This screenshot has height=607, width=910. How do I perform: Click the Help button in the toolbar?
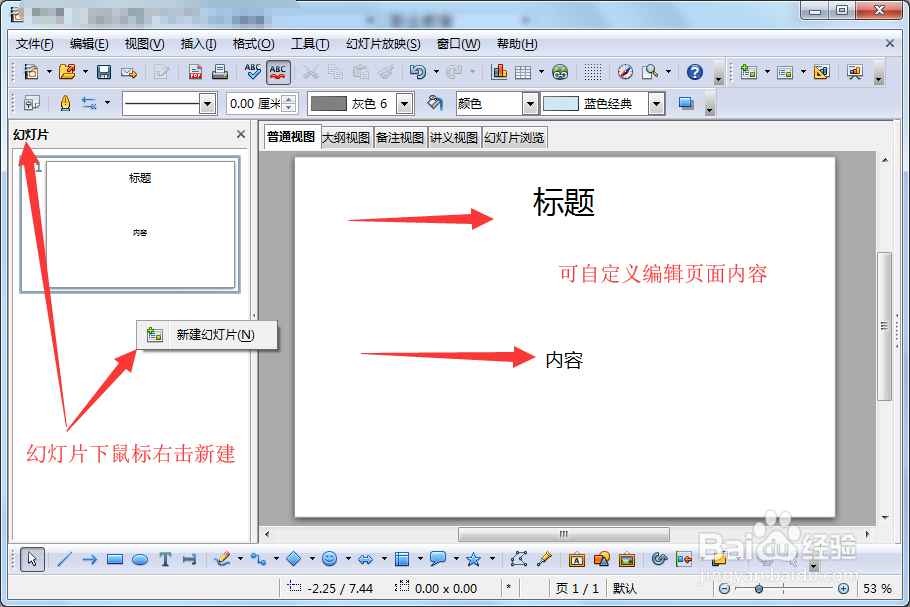click(x=693, y=72)
